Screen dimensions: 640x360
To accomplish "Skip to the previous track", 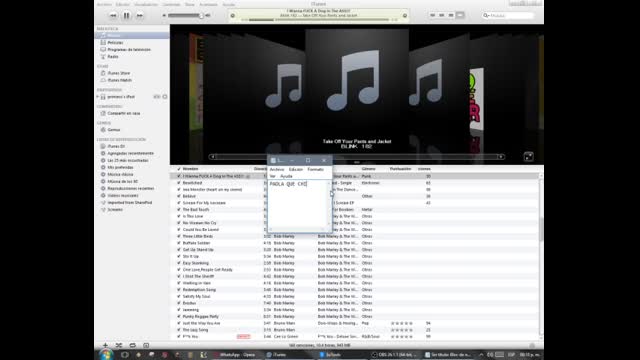I will [x=113, y=16].
